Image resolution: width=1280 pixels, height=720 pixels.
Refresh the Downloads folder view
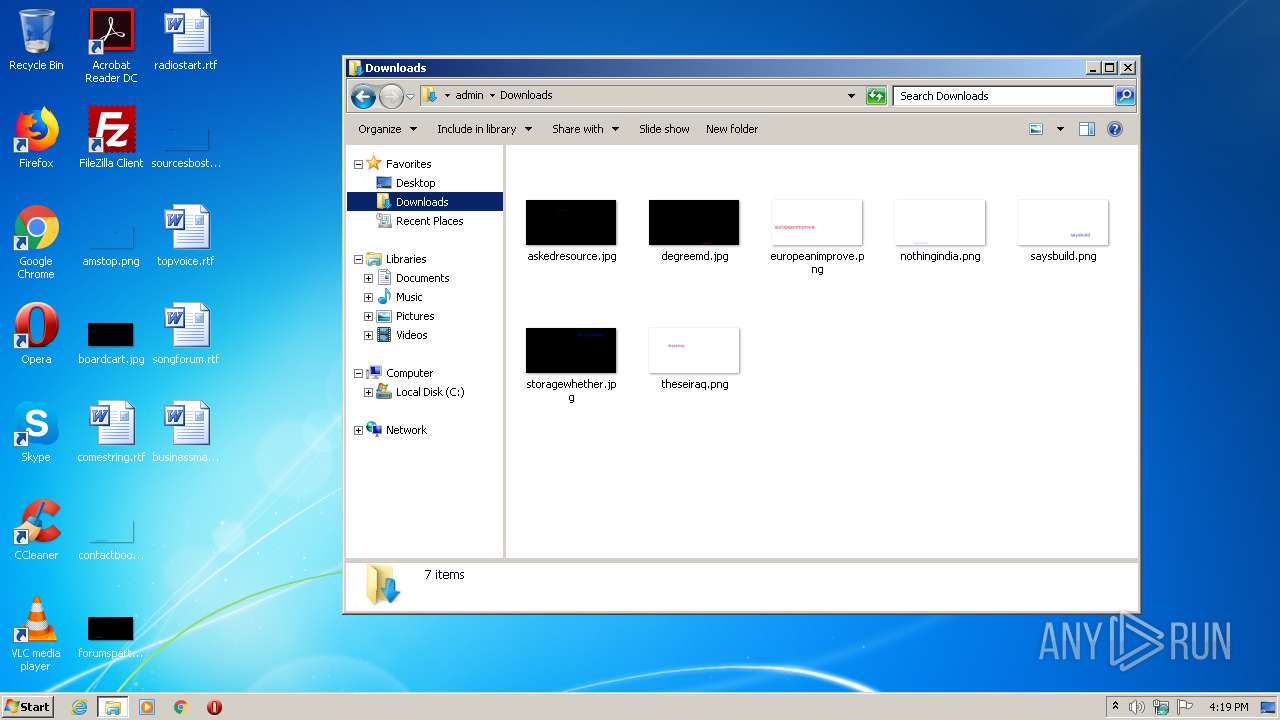876,96
